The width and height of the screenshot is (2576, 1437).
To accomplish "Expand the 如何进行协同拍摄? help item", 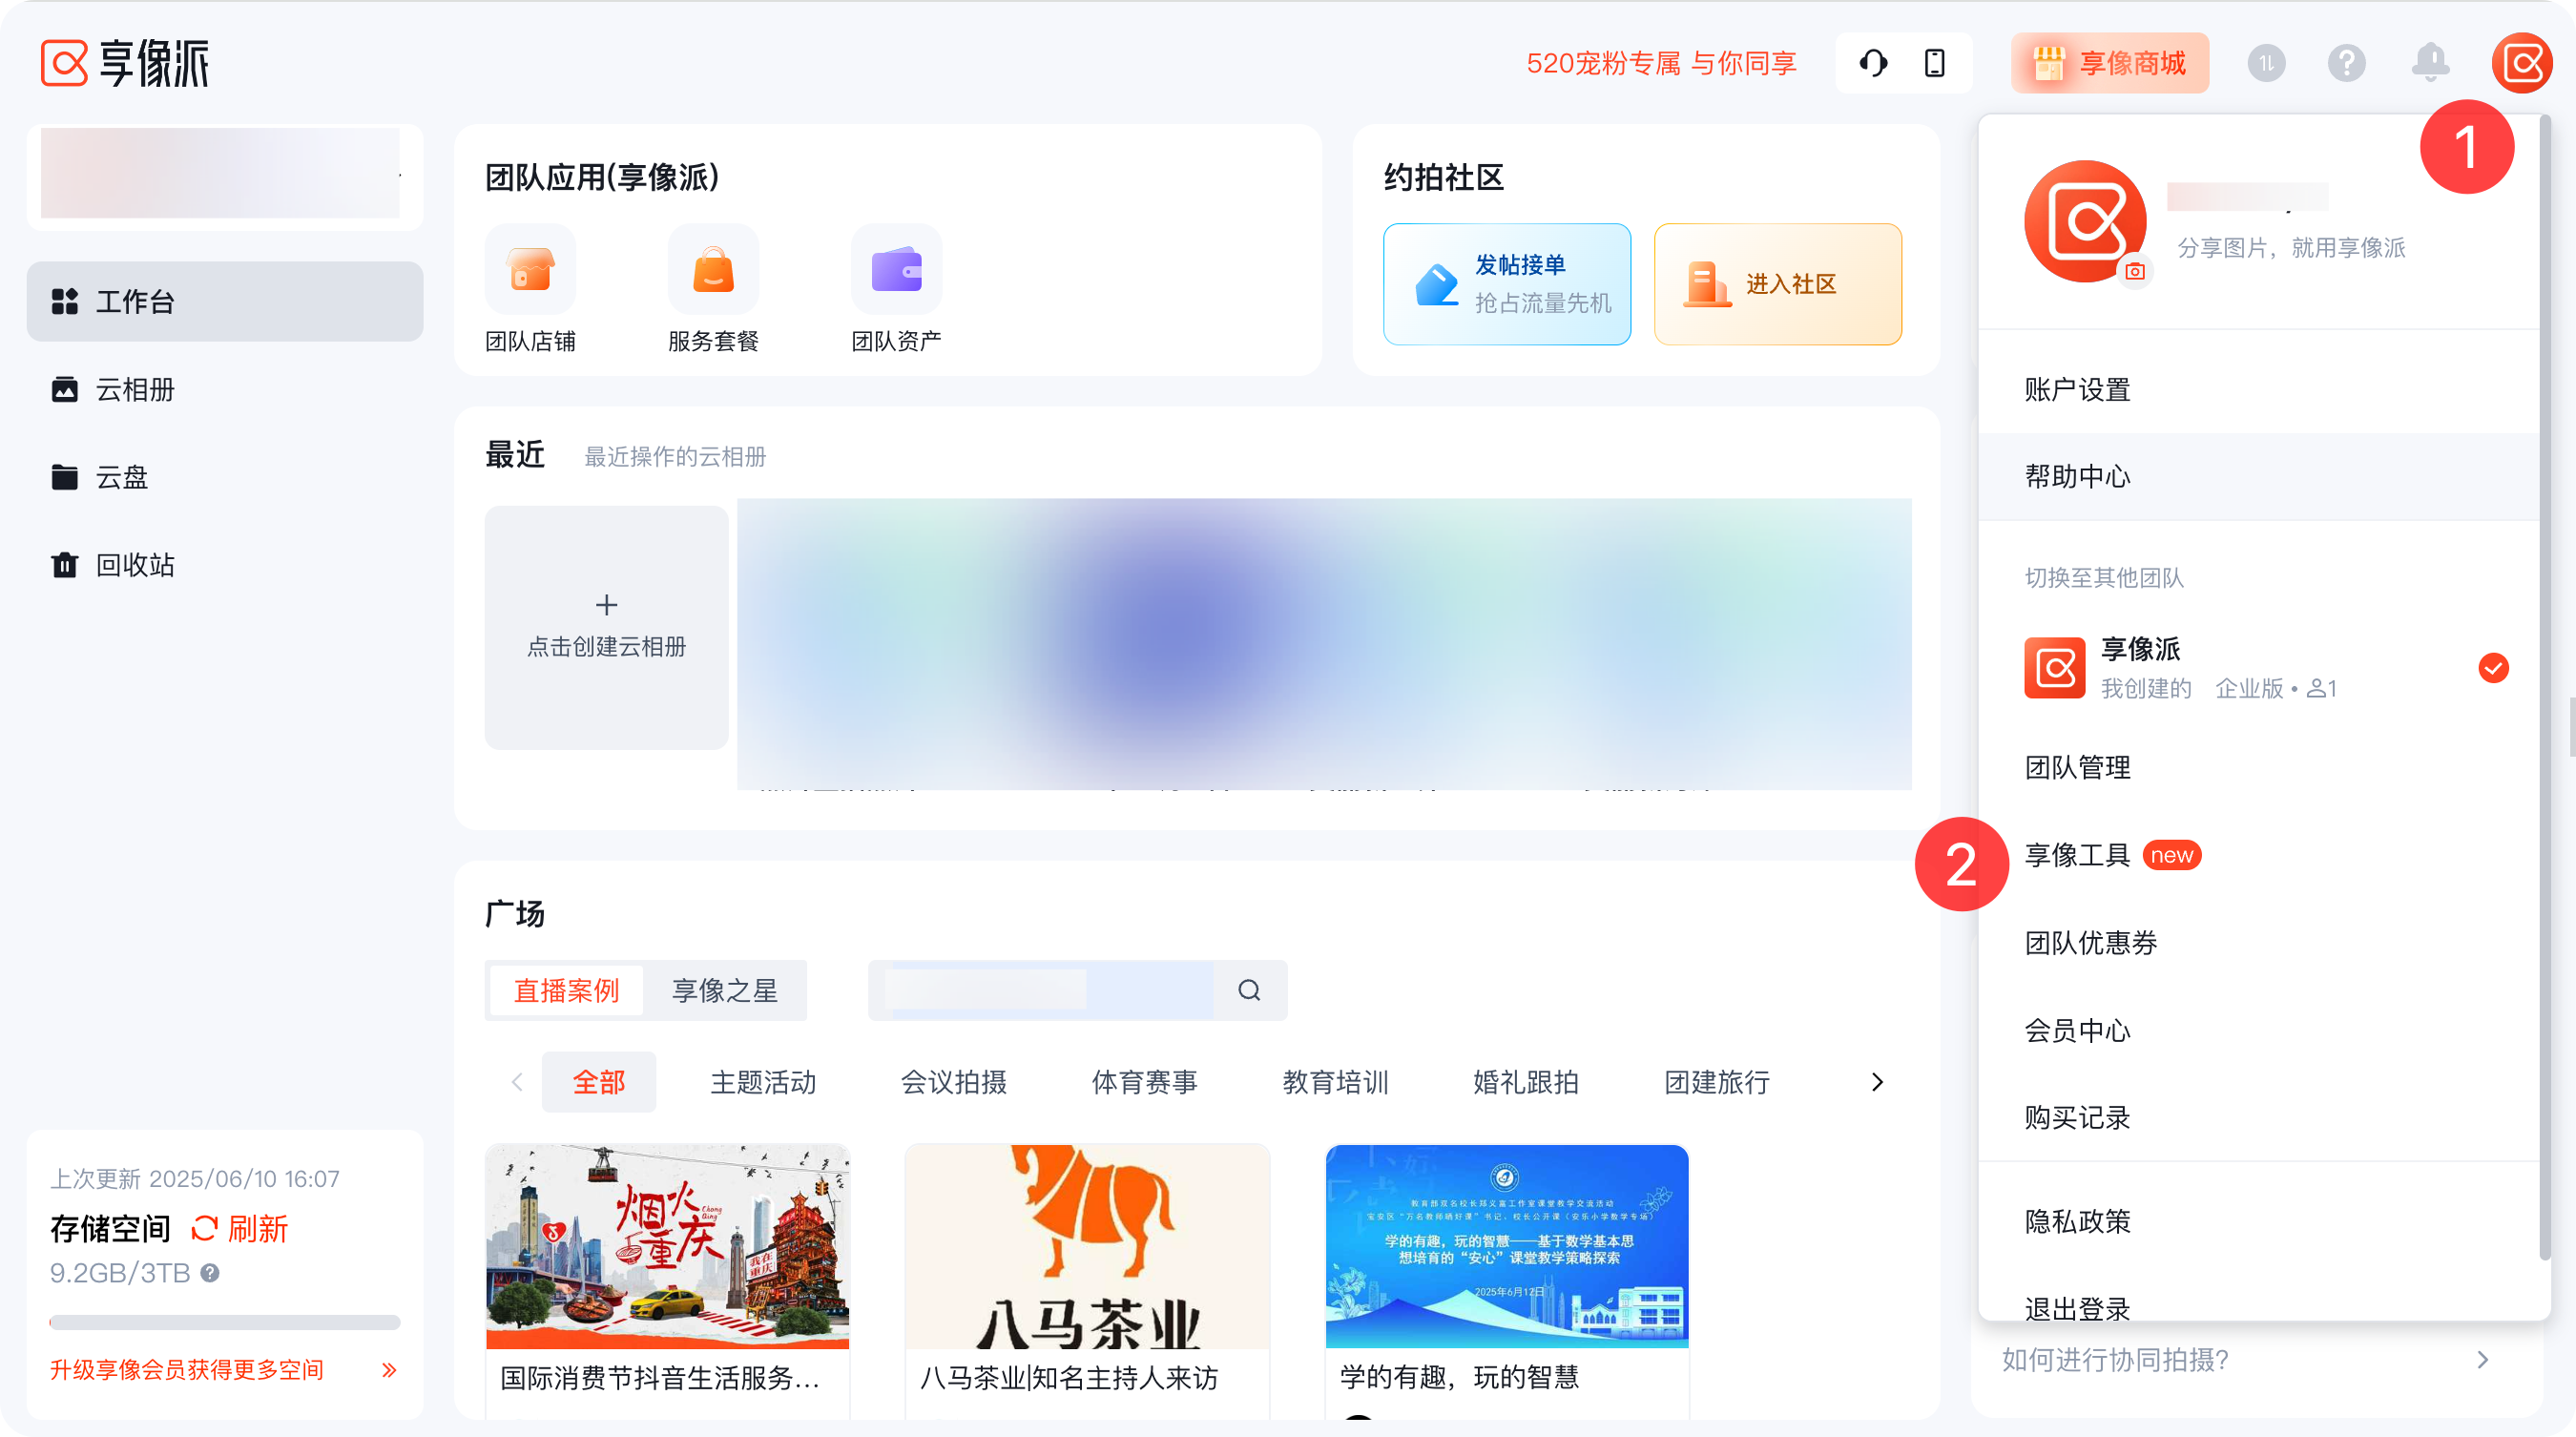I will click(x=2246, y=1359).
